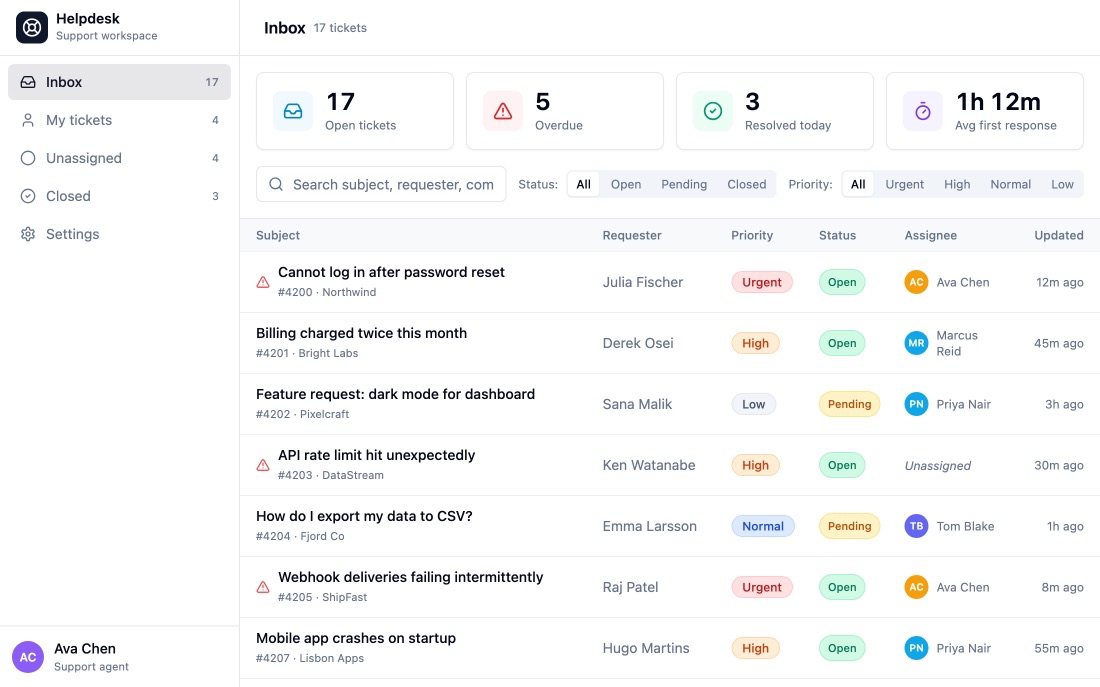The height and width of the screenshot is (687, 1100).
Task: Click Ava Chen avatar on ticket #4200
Action: coord(916,282)
